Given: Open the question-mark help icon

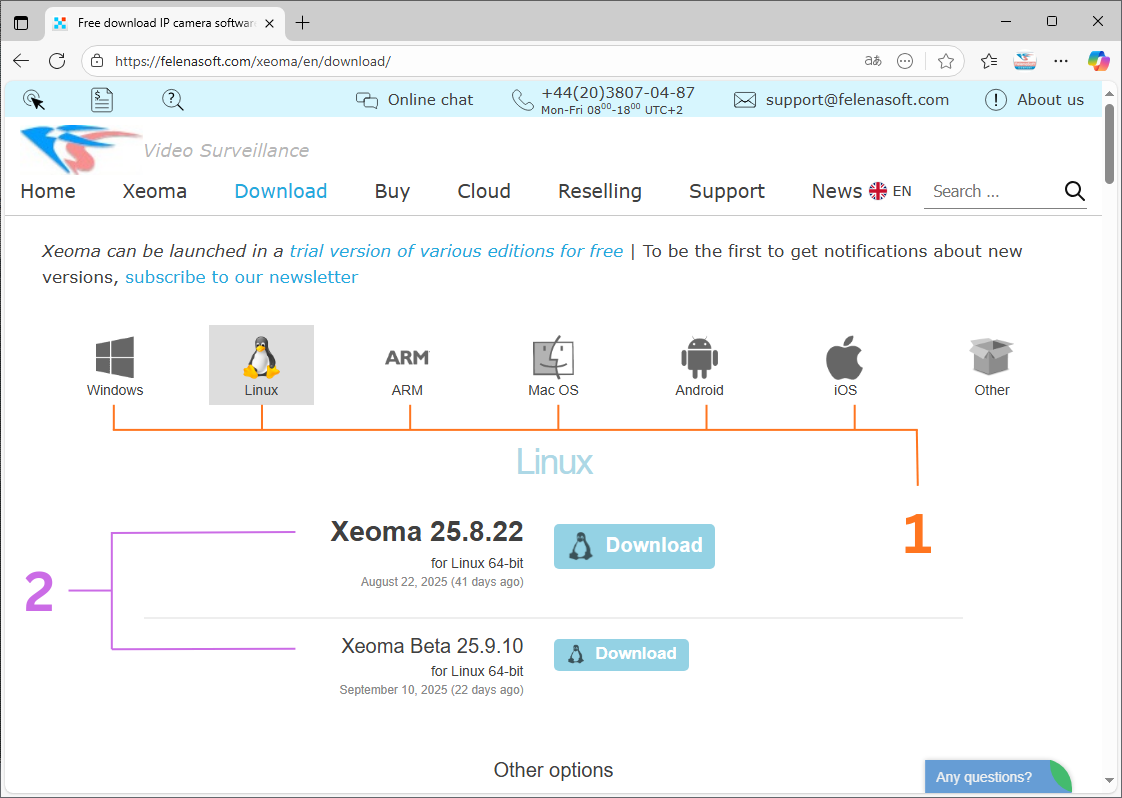Looking at the screenshot, I should pyautogui.click(x=172, y=99).
